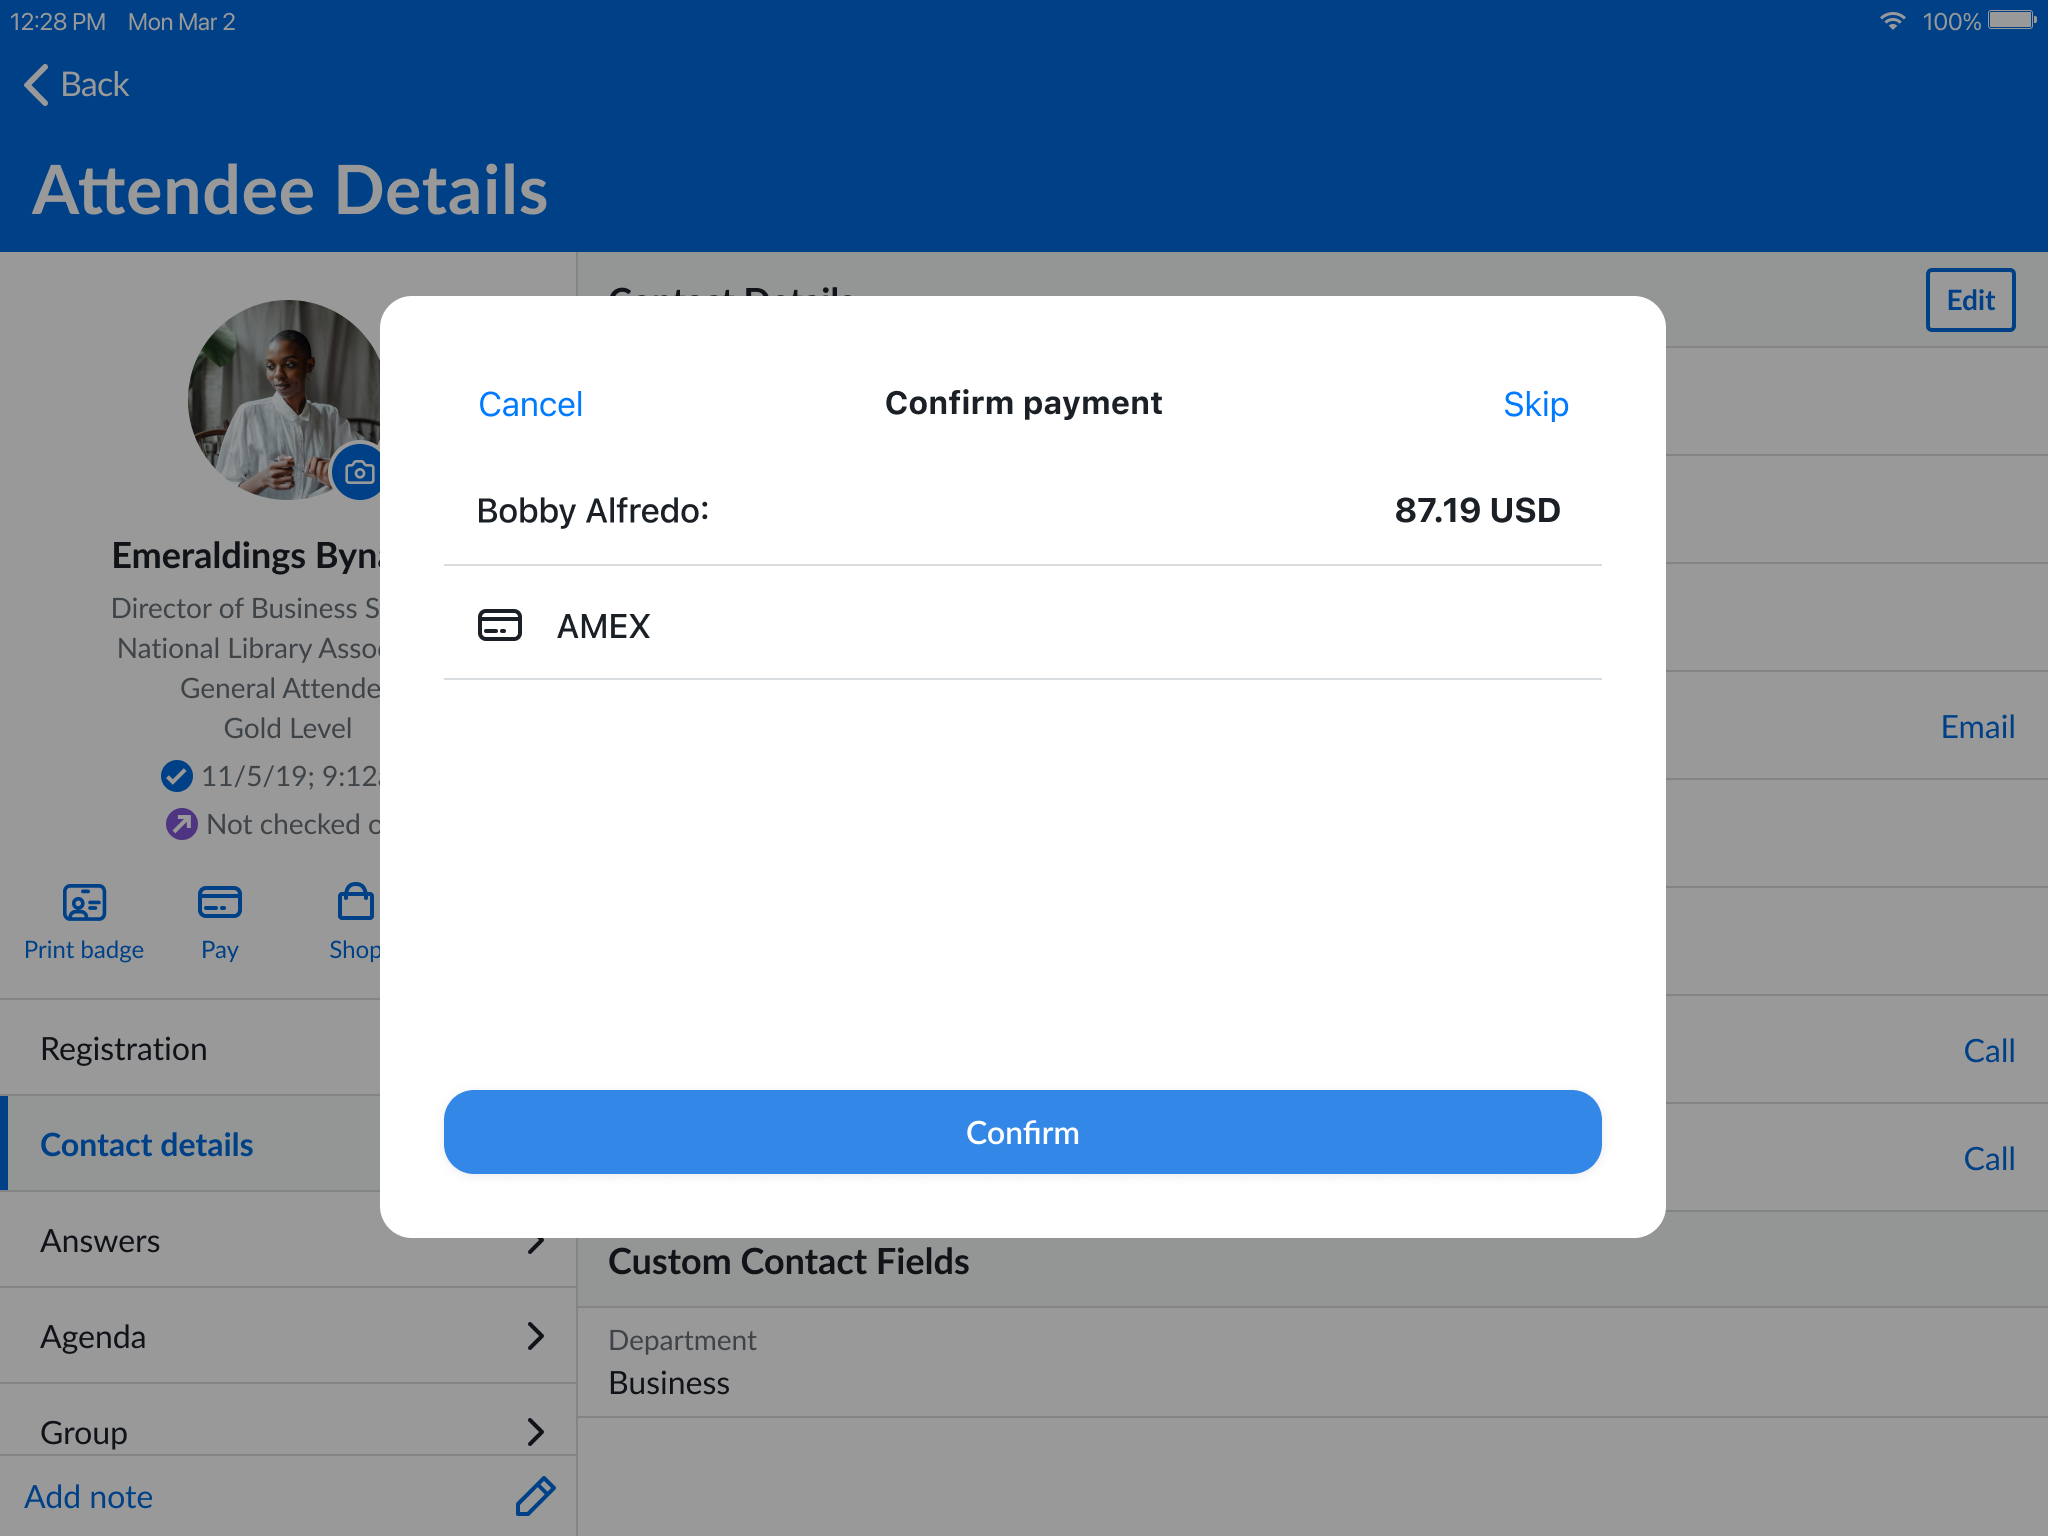Tap the Email link

tap(1977, 727)
